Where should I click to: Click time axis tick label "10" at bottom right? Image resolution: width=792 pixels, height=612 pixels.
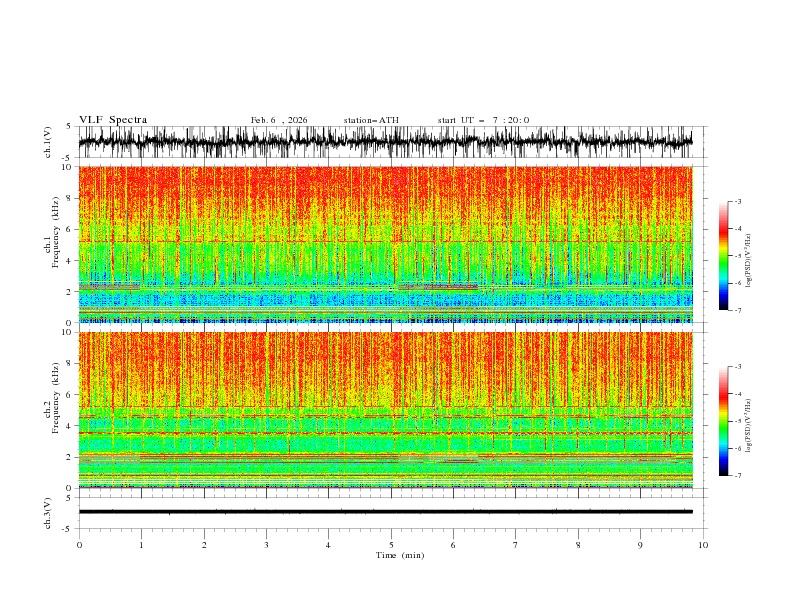(x=703, y=545)
